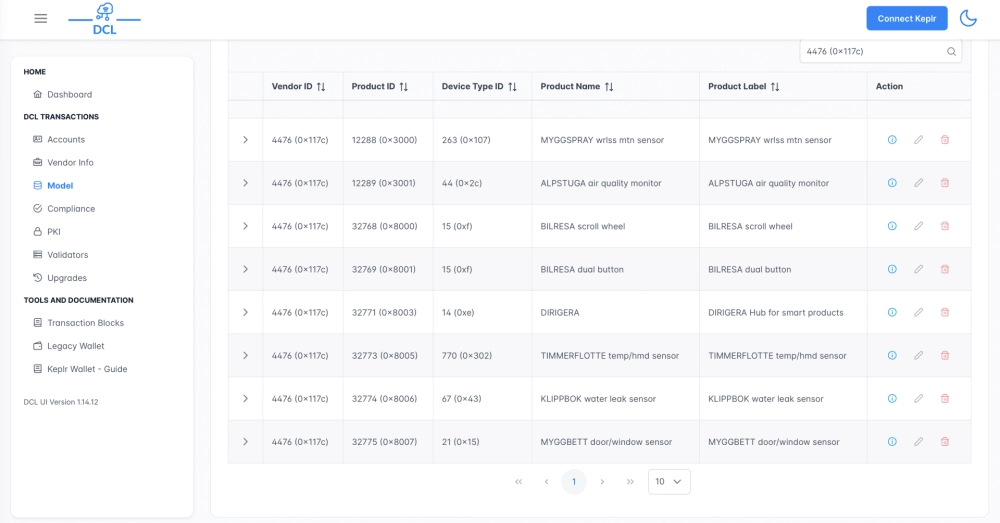Image resolution: width=1000 pixels, height=523 pixels.
Task: Expand the KLIPPBOK water leak sensor row
Action: (245, 398)
